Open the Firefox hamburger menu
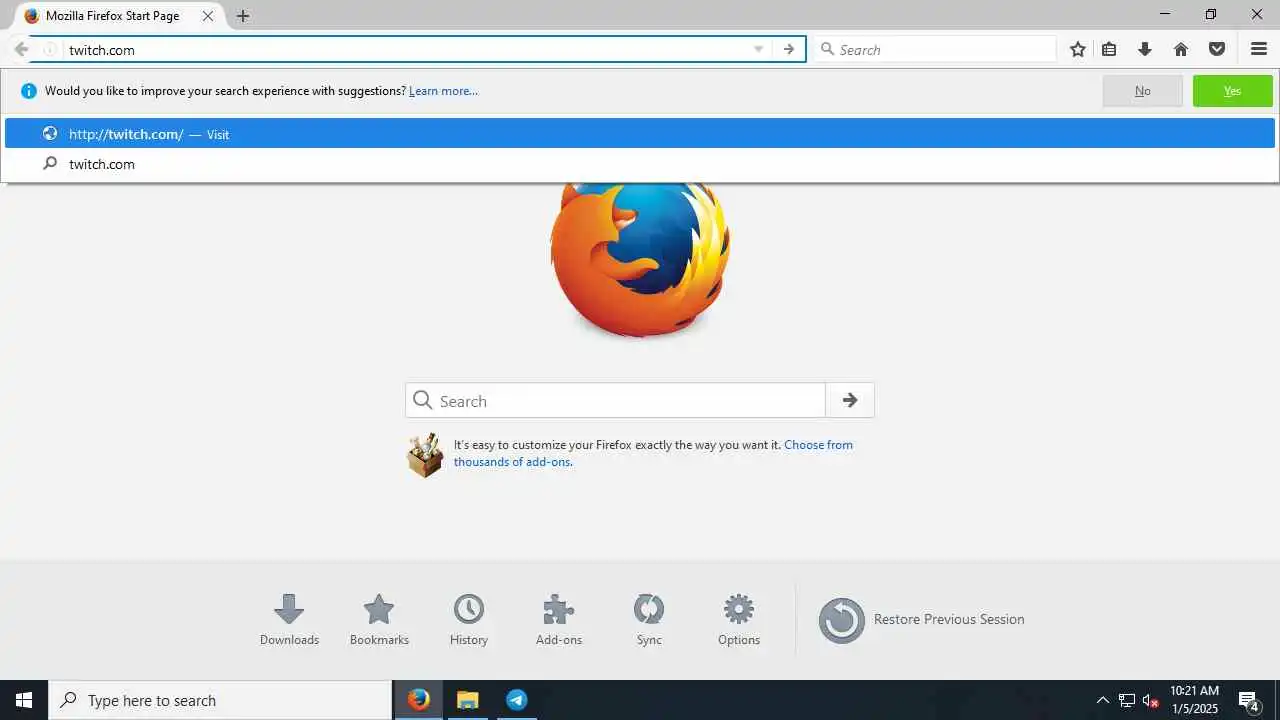The height and width of the screenshot is (720, 1280). coord(1259,49)
